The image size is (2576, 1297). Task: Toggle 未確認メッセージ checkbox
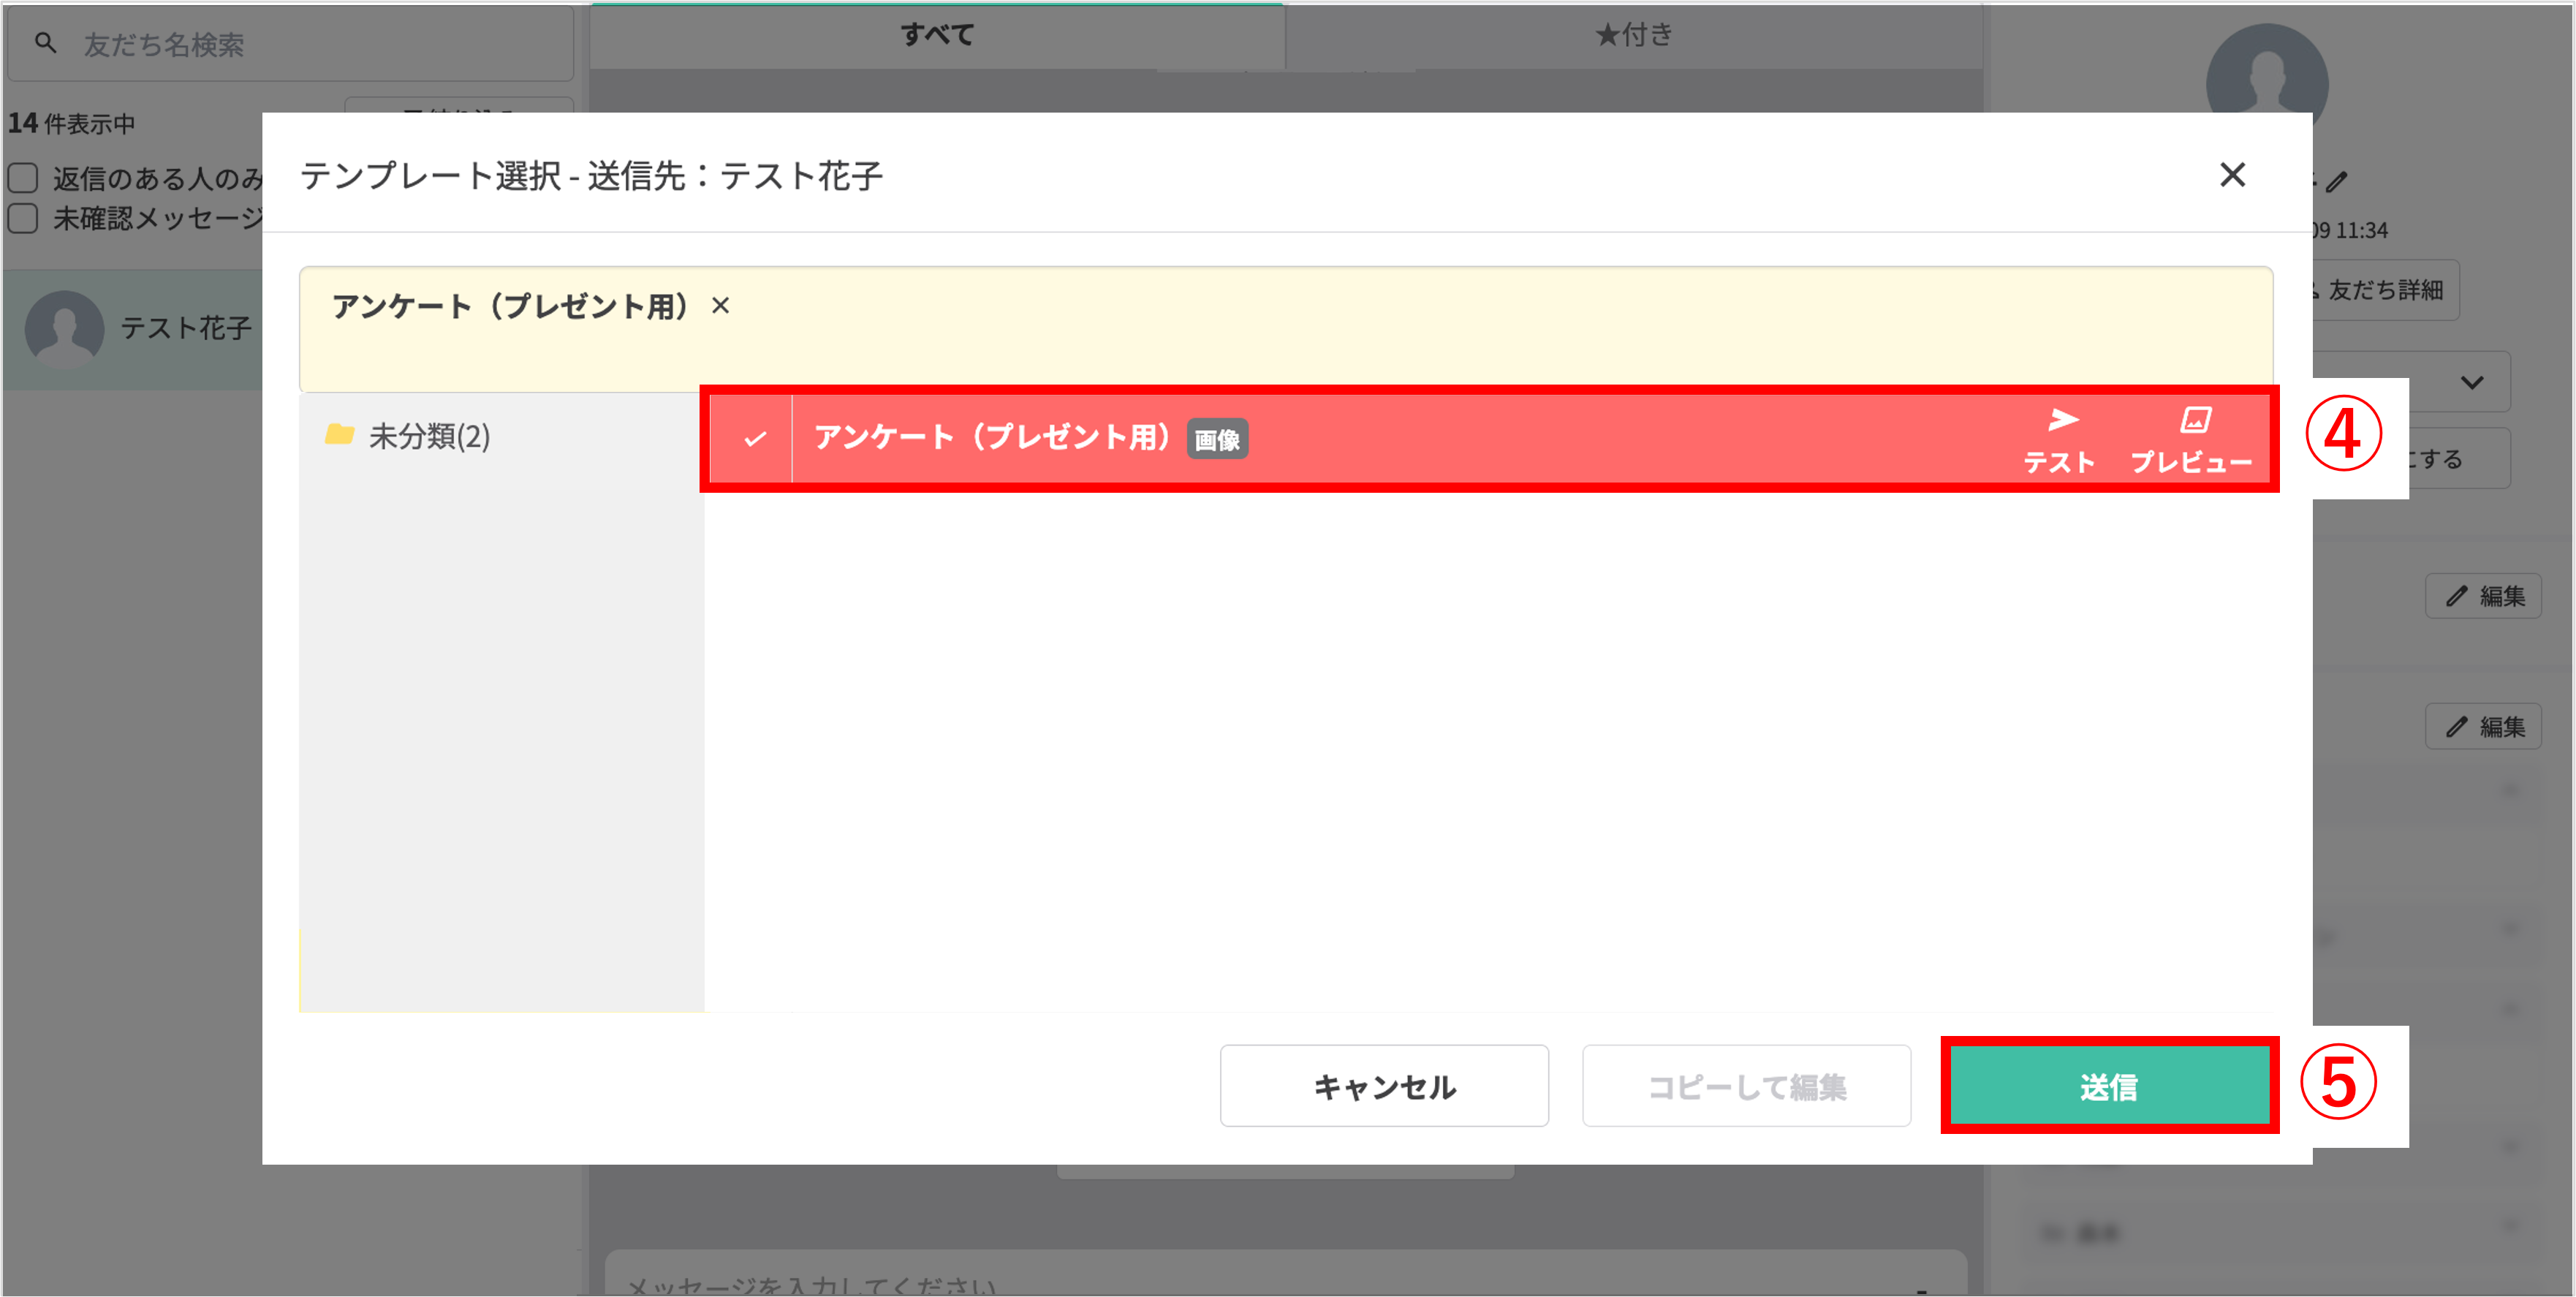(x=23, y=218)
